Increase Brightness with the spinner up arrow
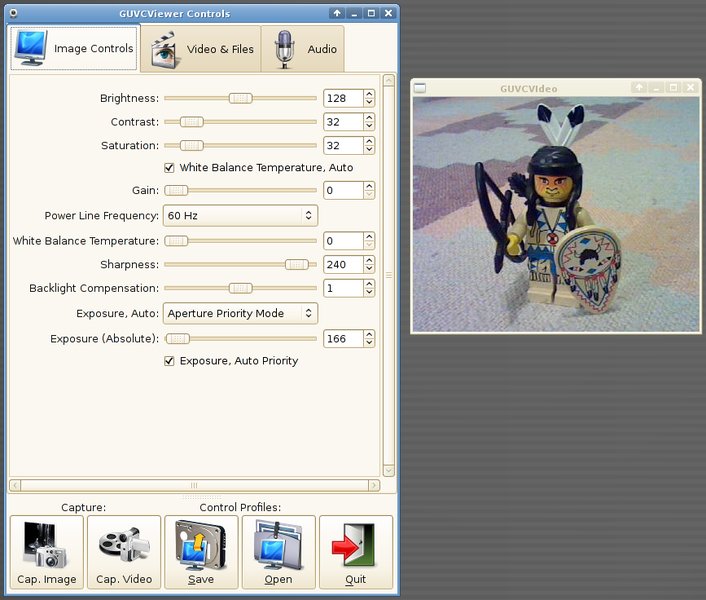 click(369, 94)
